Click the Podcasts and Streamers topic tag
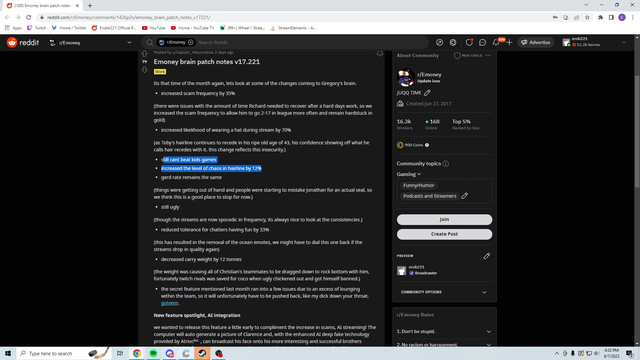640x360 pixels. 429,196
